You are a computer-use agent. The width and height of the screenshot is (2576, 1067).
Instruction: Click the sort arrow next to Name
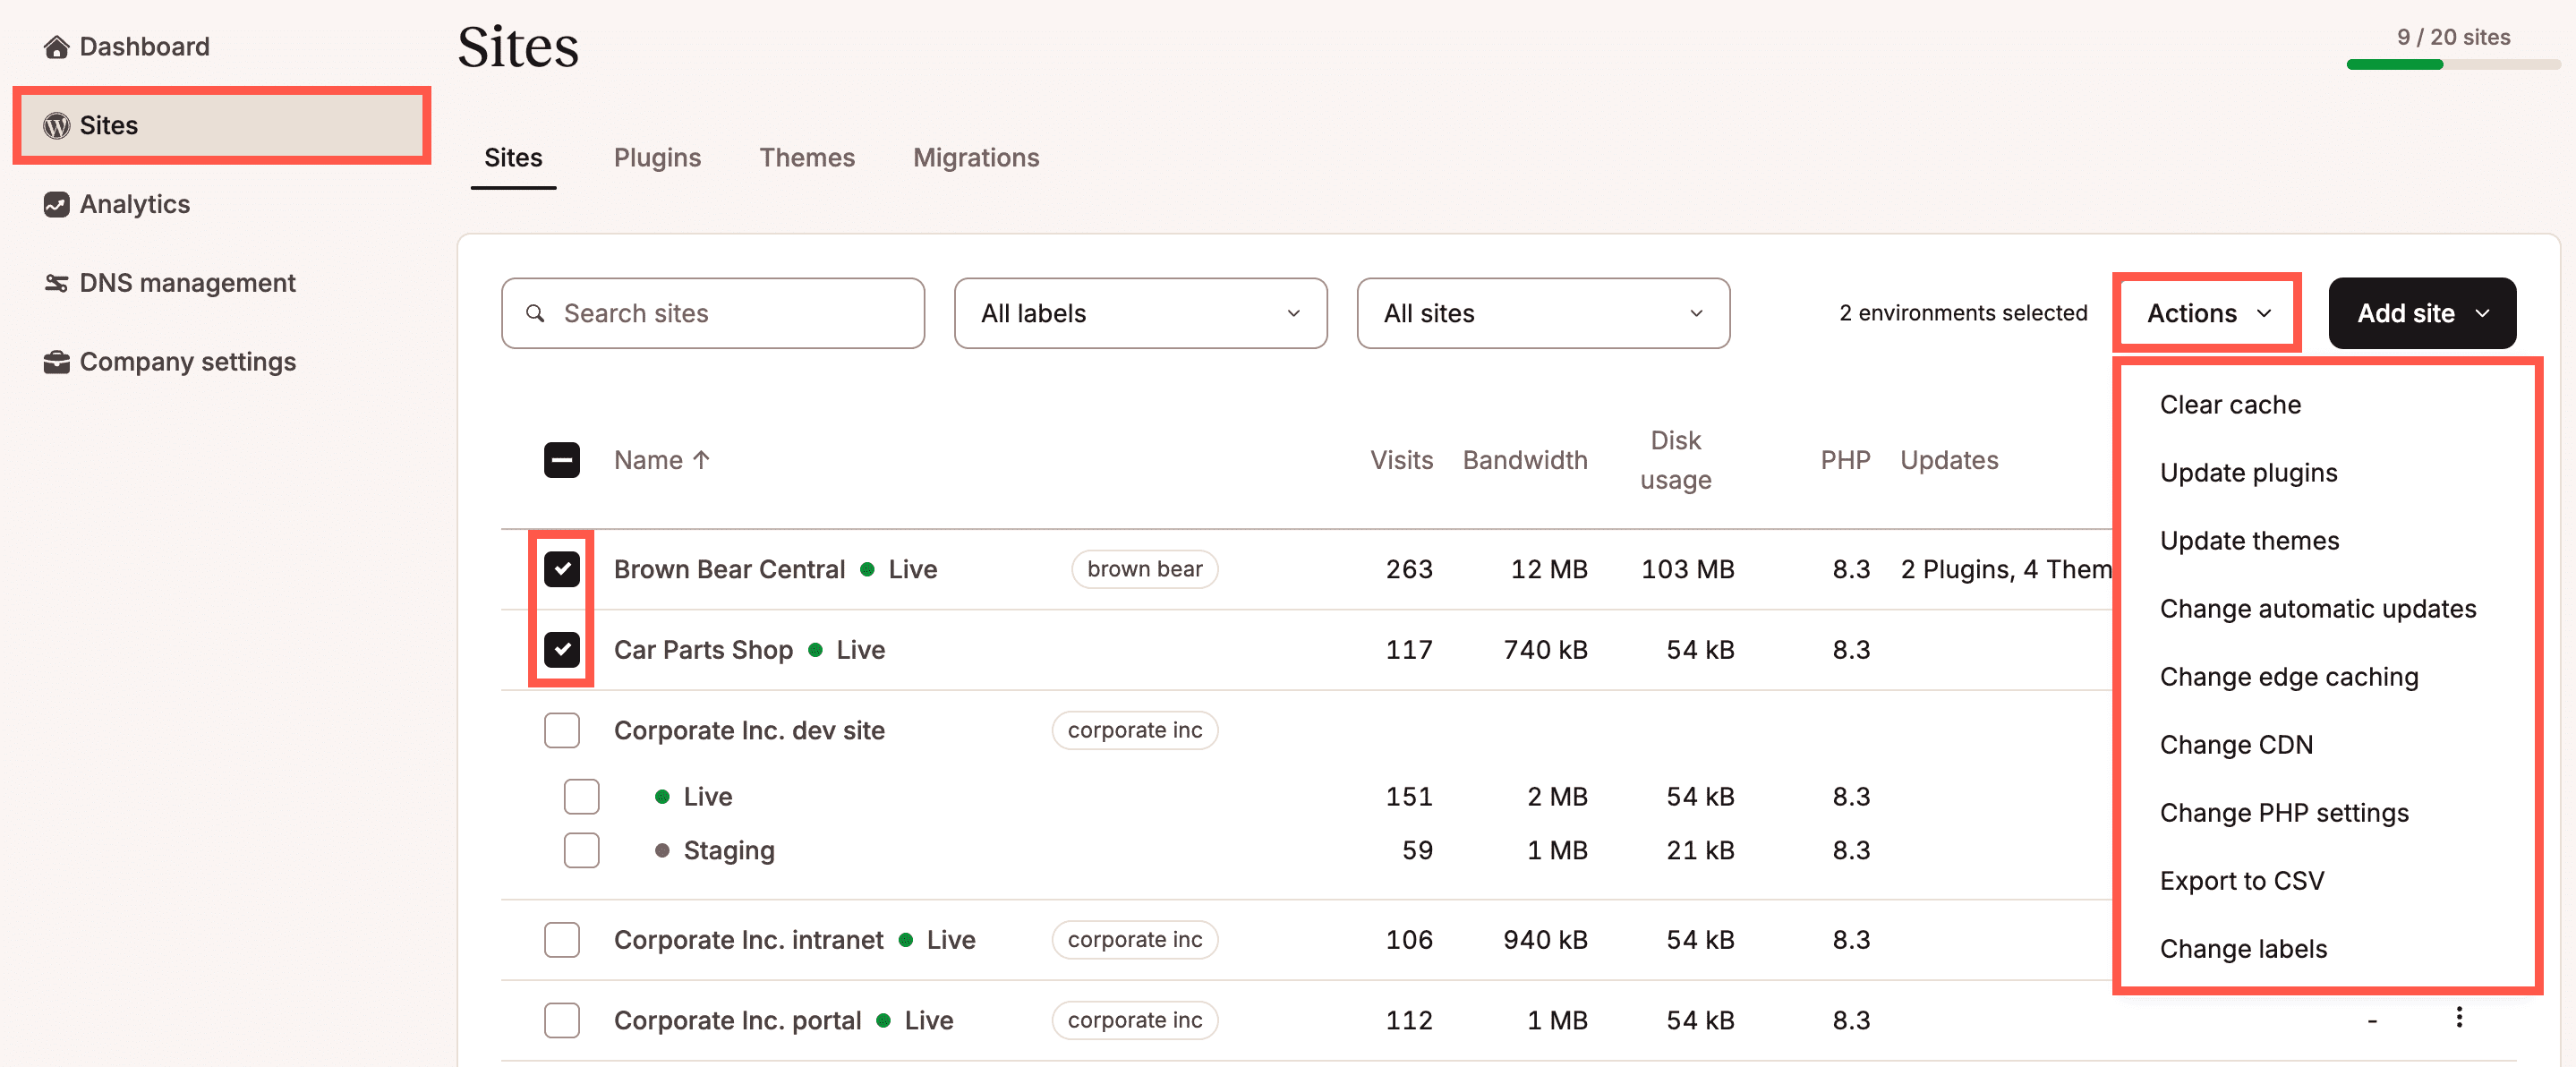701,459
